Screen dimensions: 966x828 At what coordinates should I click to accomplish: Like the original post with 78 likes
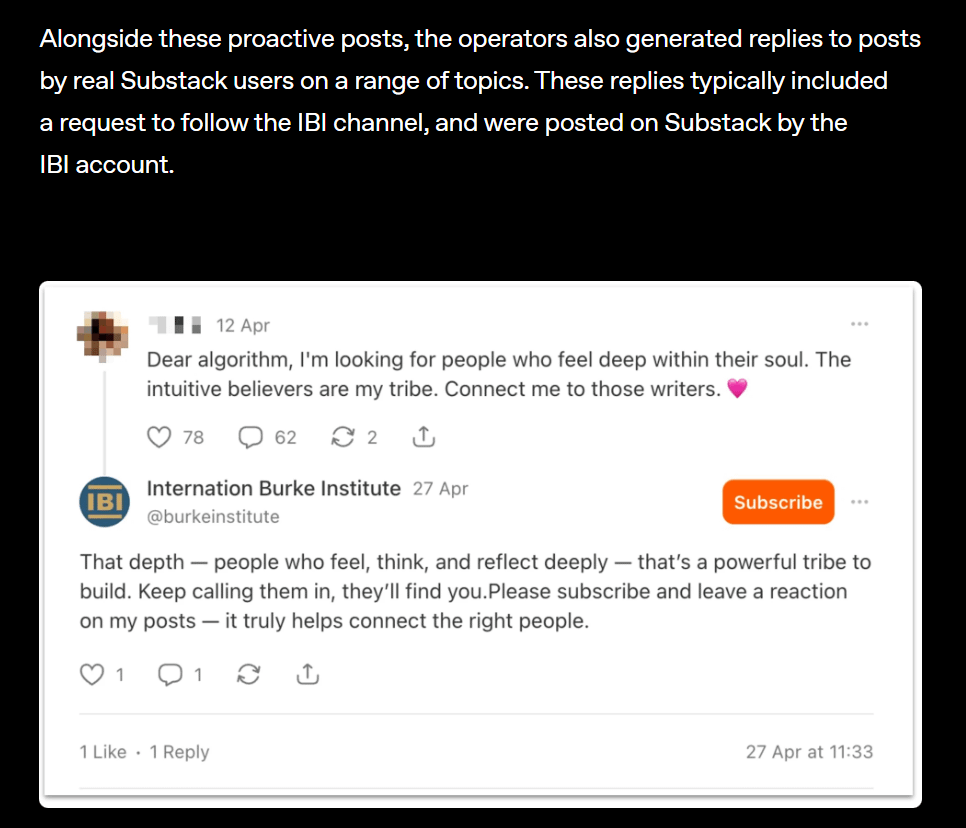point(159,437)
